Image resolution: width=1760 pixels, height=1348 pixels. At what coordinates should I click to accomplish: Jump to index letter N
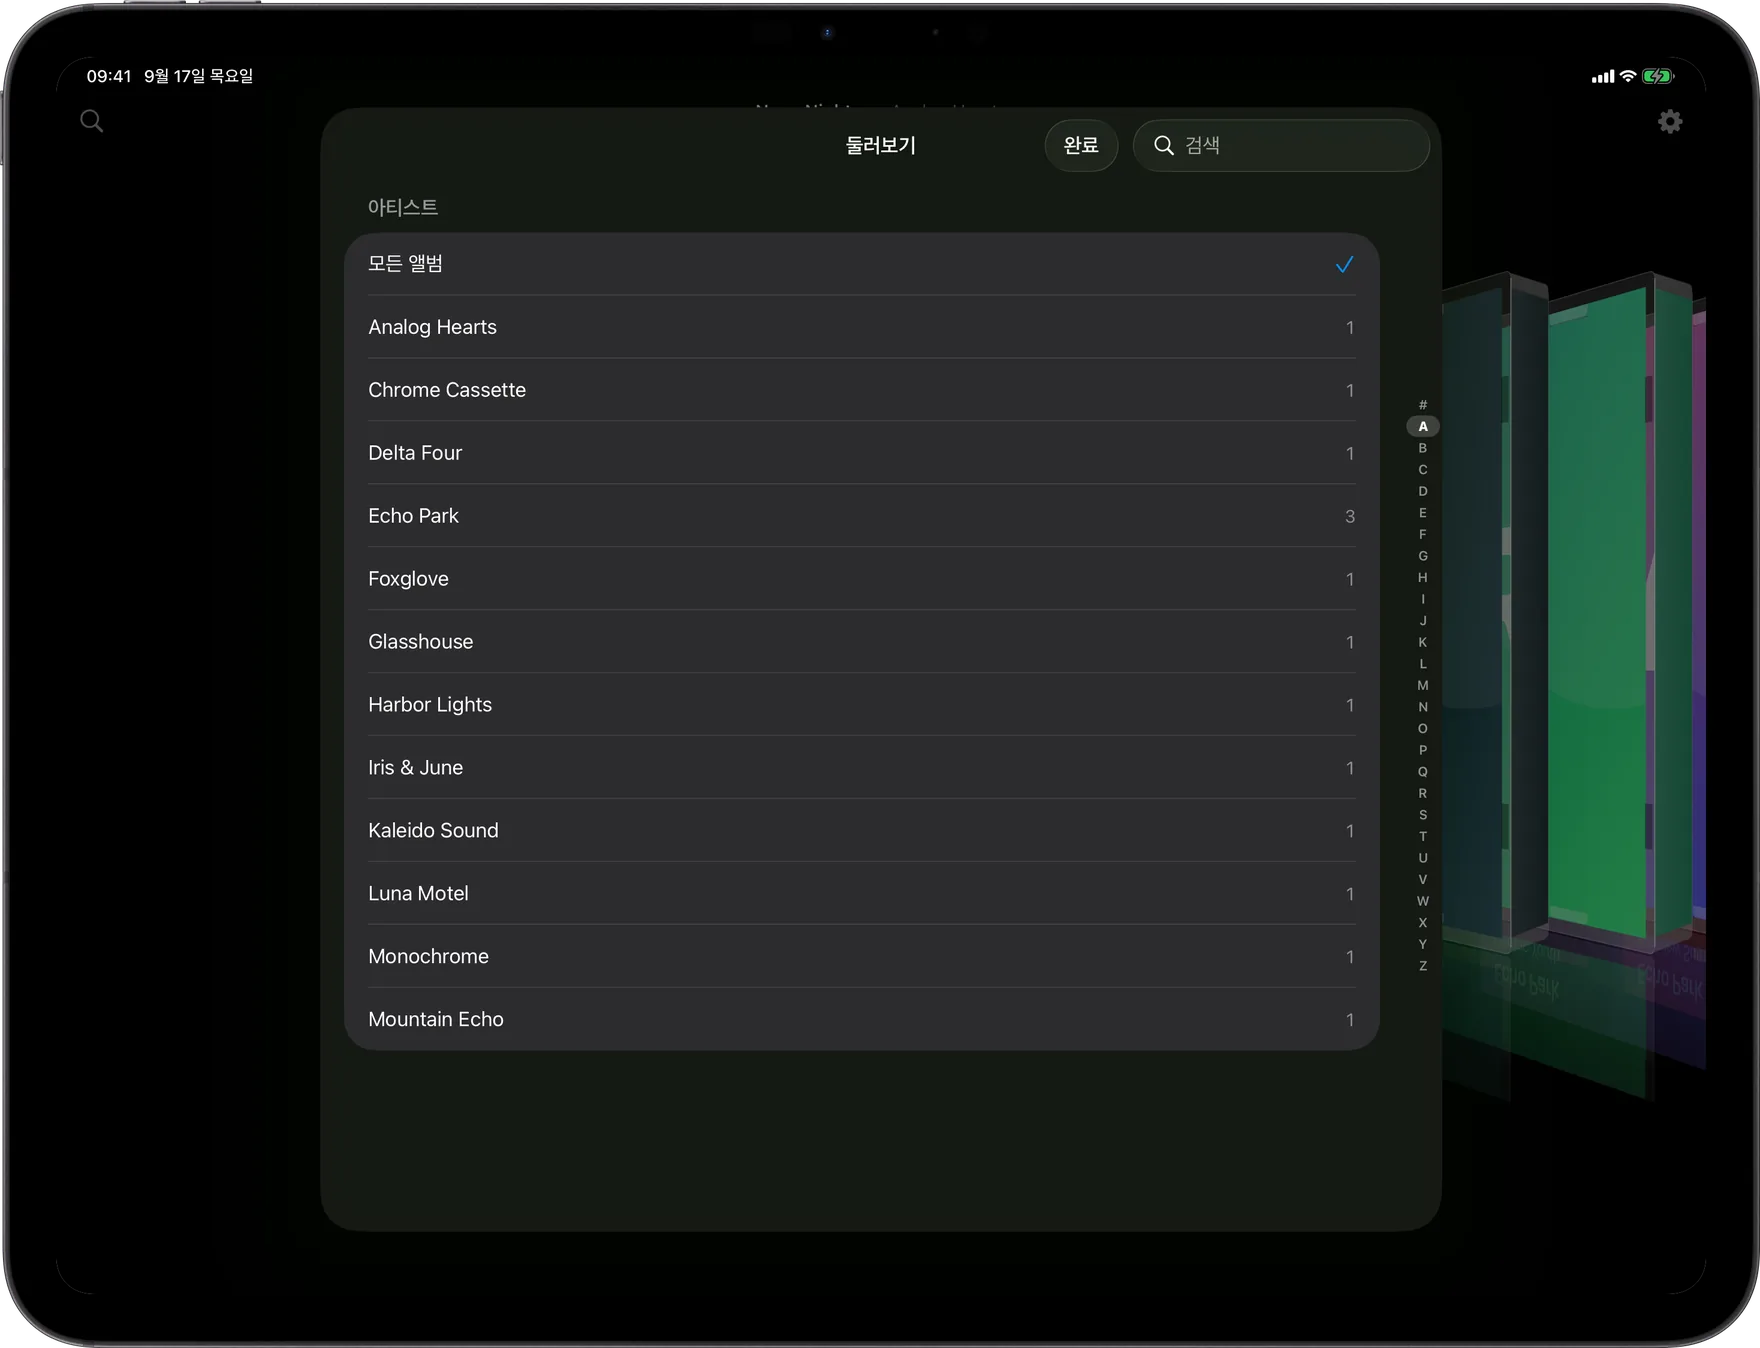click(1423, 707)
